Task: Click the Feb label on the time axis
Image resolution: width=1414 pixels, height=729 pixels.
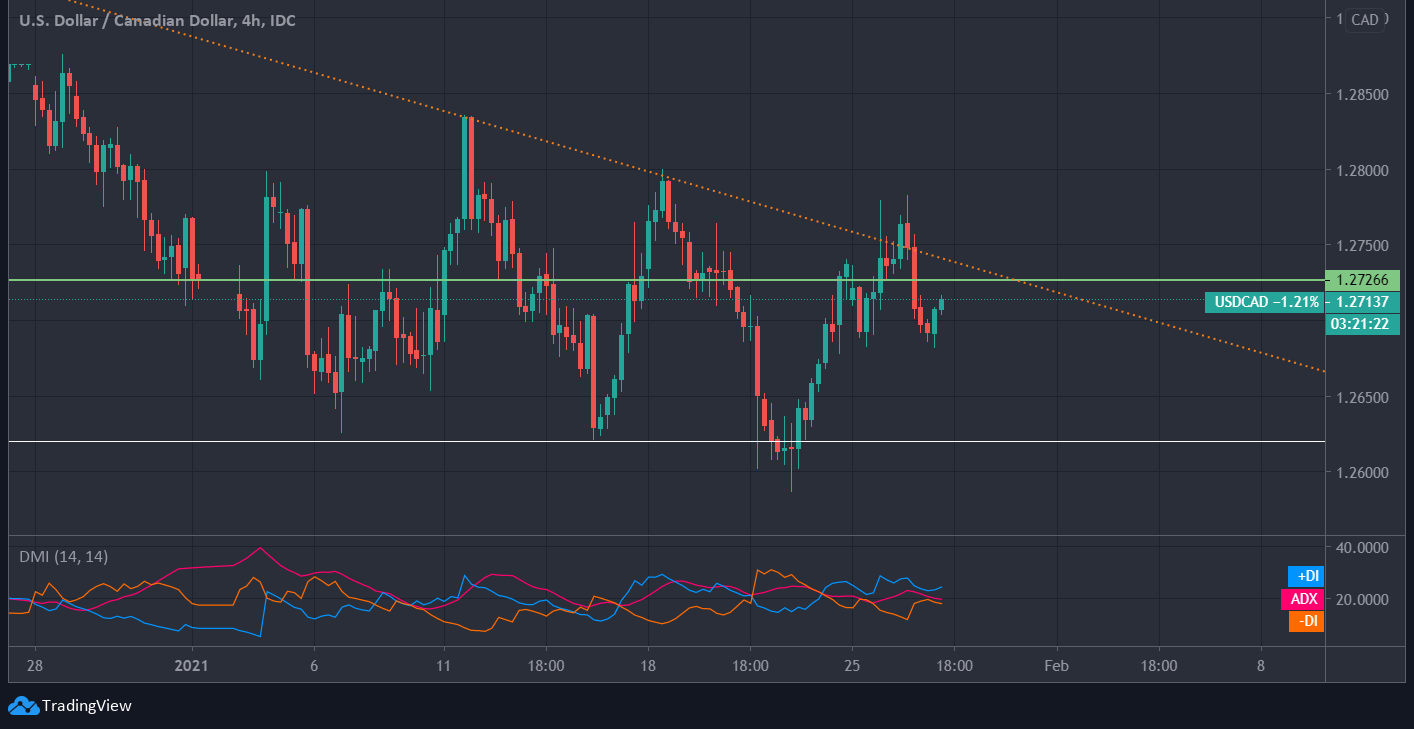Action: pos(1056,665)
